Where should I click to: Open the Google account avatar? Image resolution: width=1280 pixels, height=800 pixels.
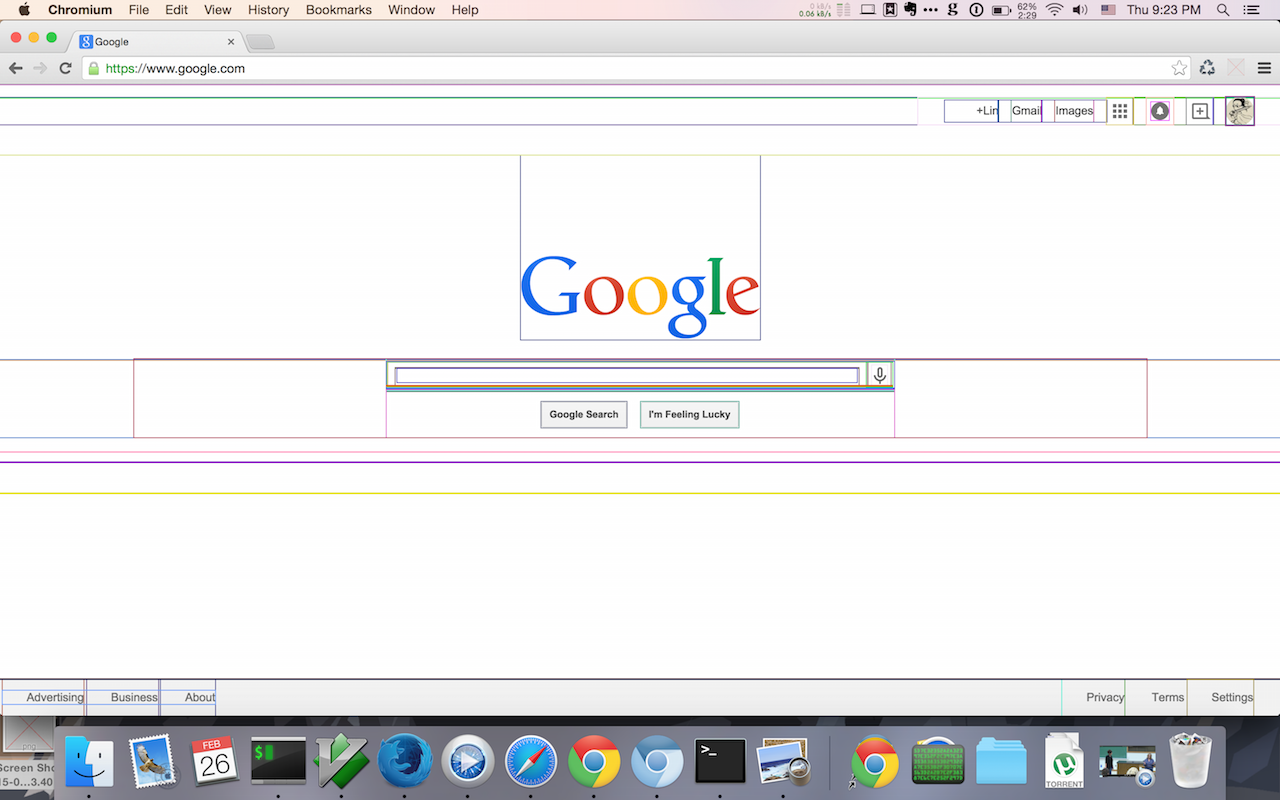click(1240, 111)
